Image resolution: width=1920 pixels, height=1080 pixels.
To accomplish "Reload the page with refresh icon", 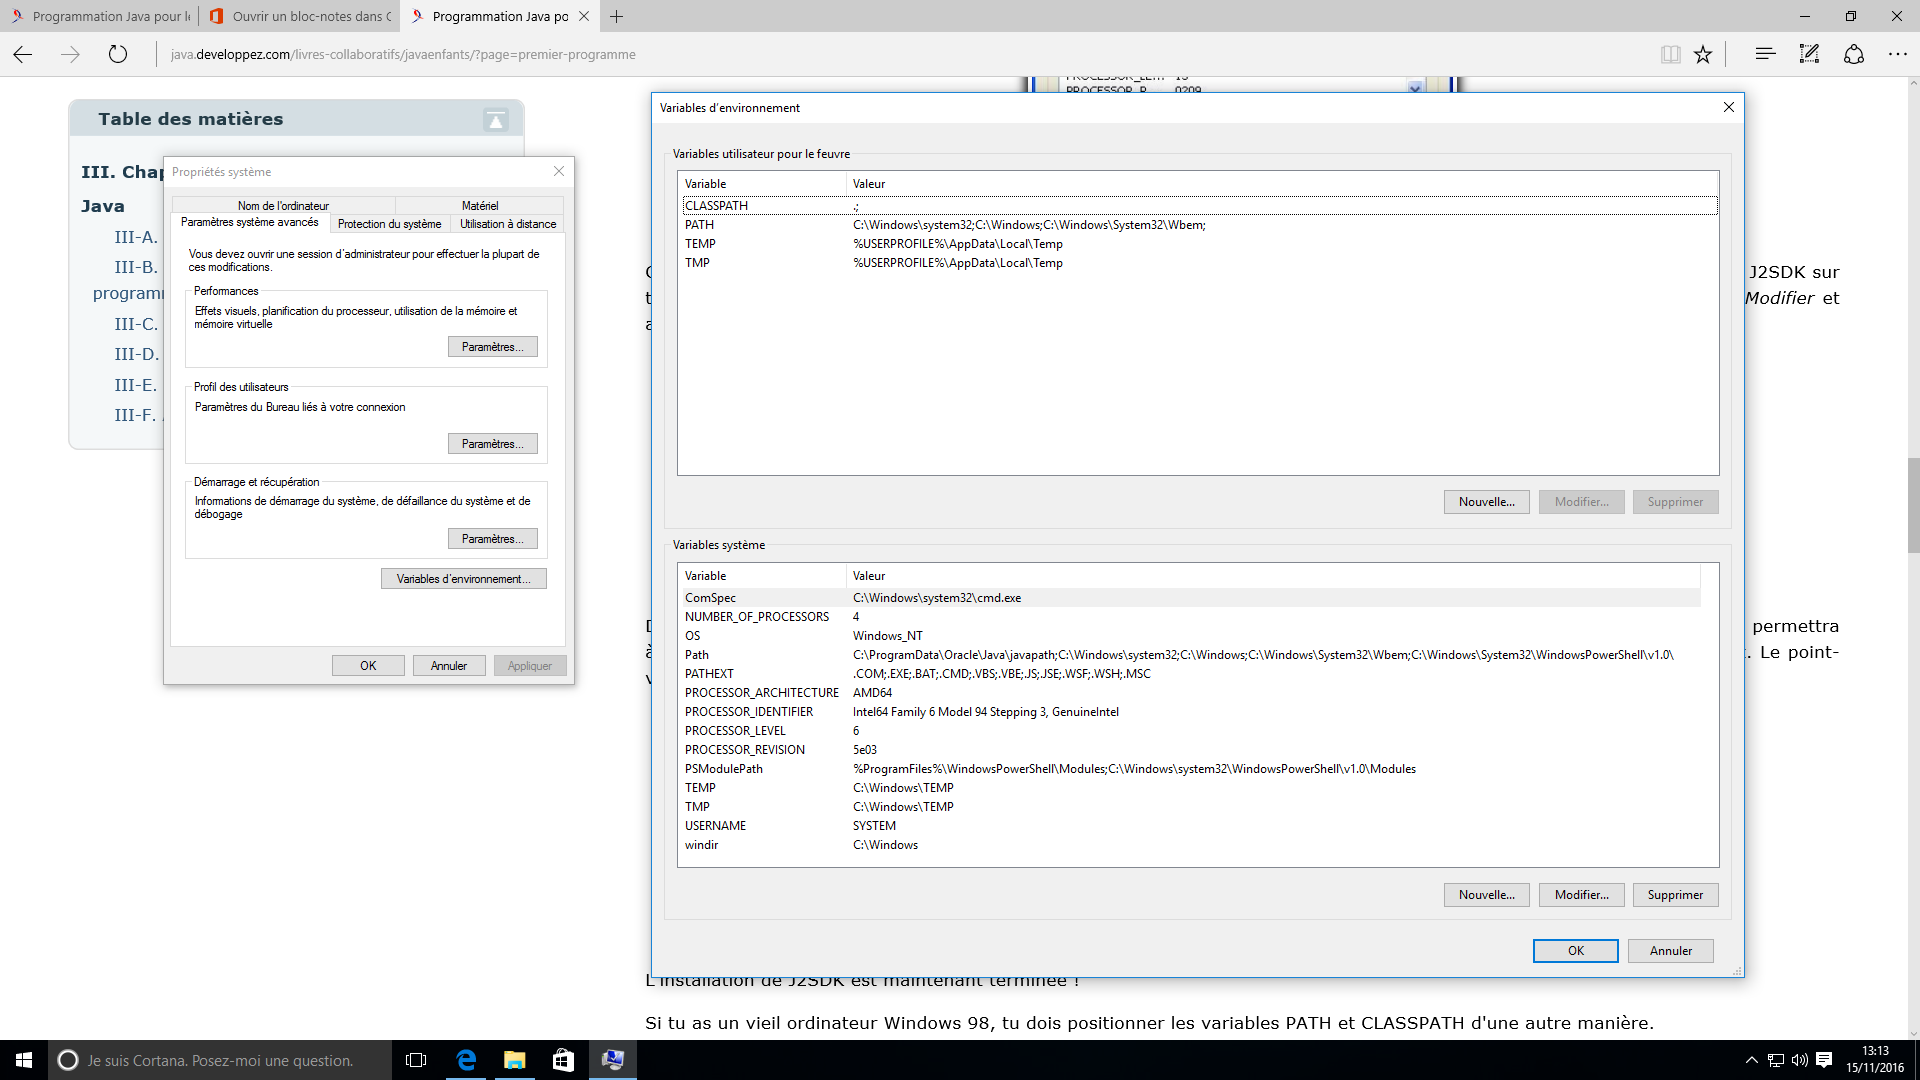I will coord(118,55).
